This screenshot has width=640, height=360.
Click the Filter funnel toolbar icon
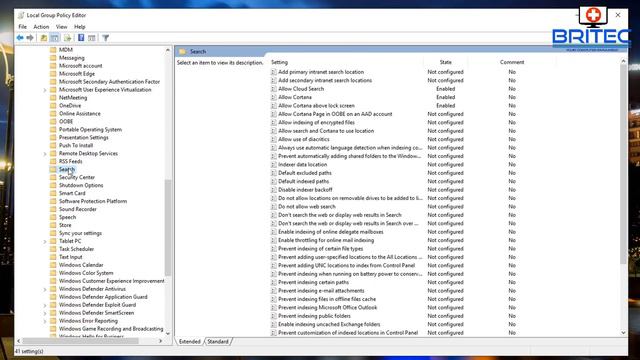105,38
